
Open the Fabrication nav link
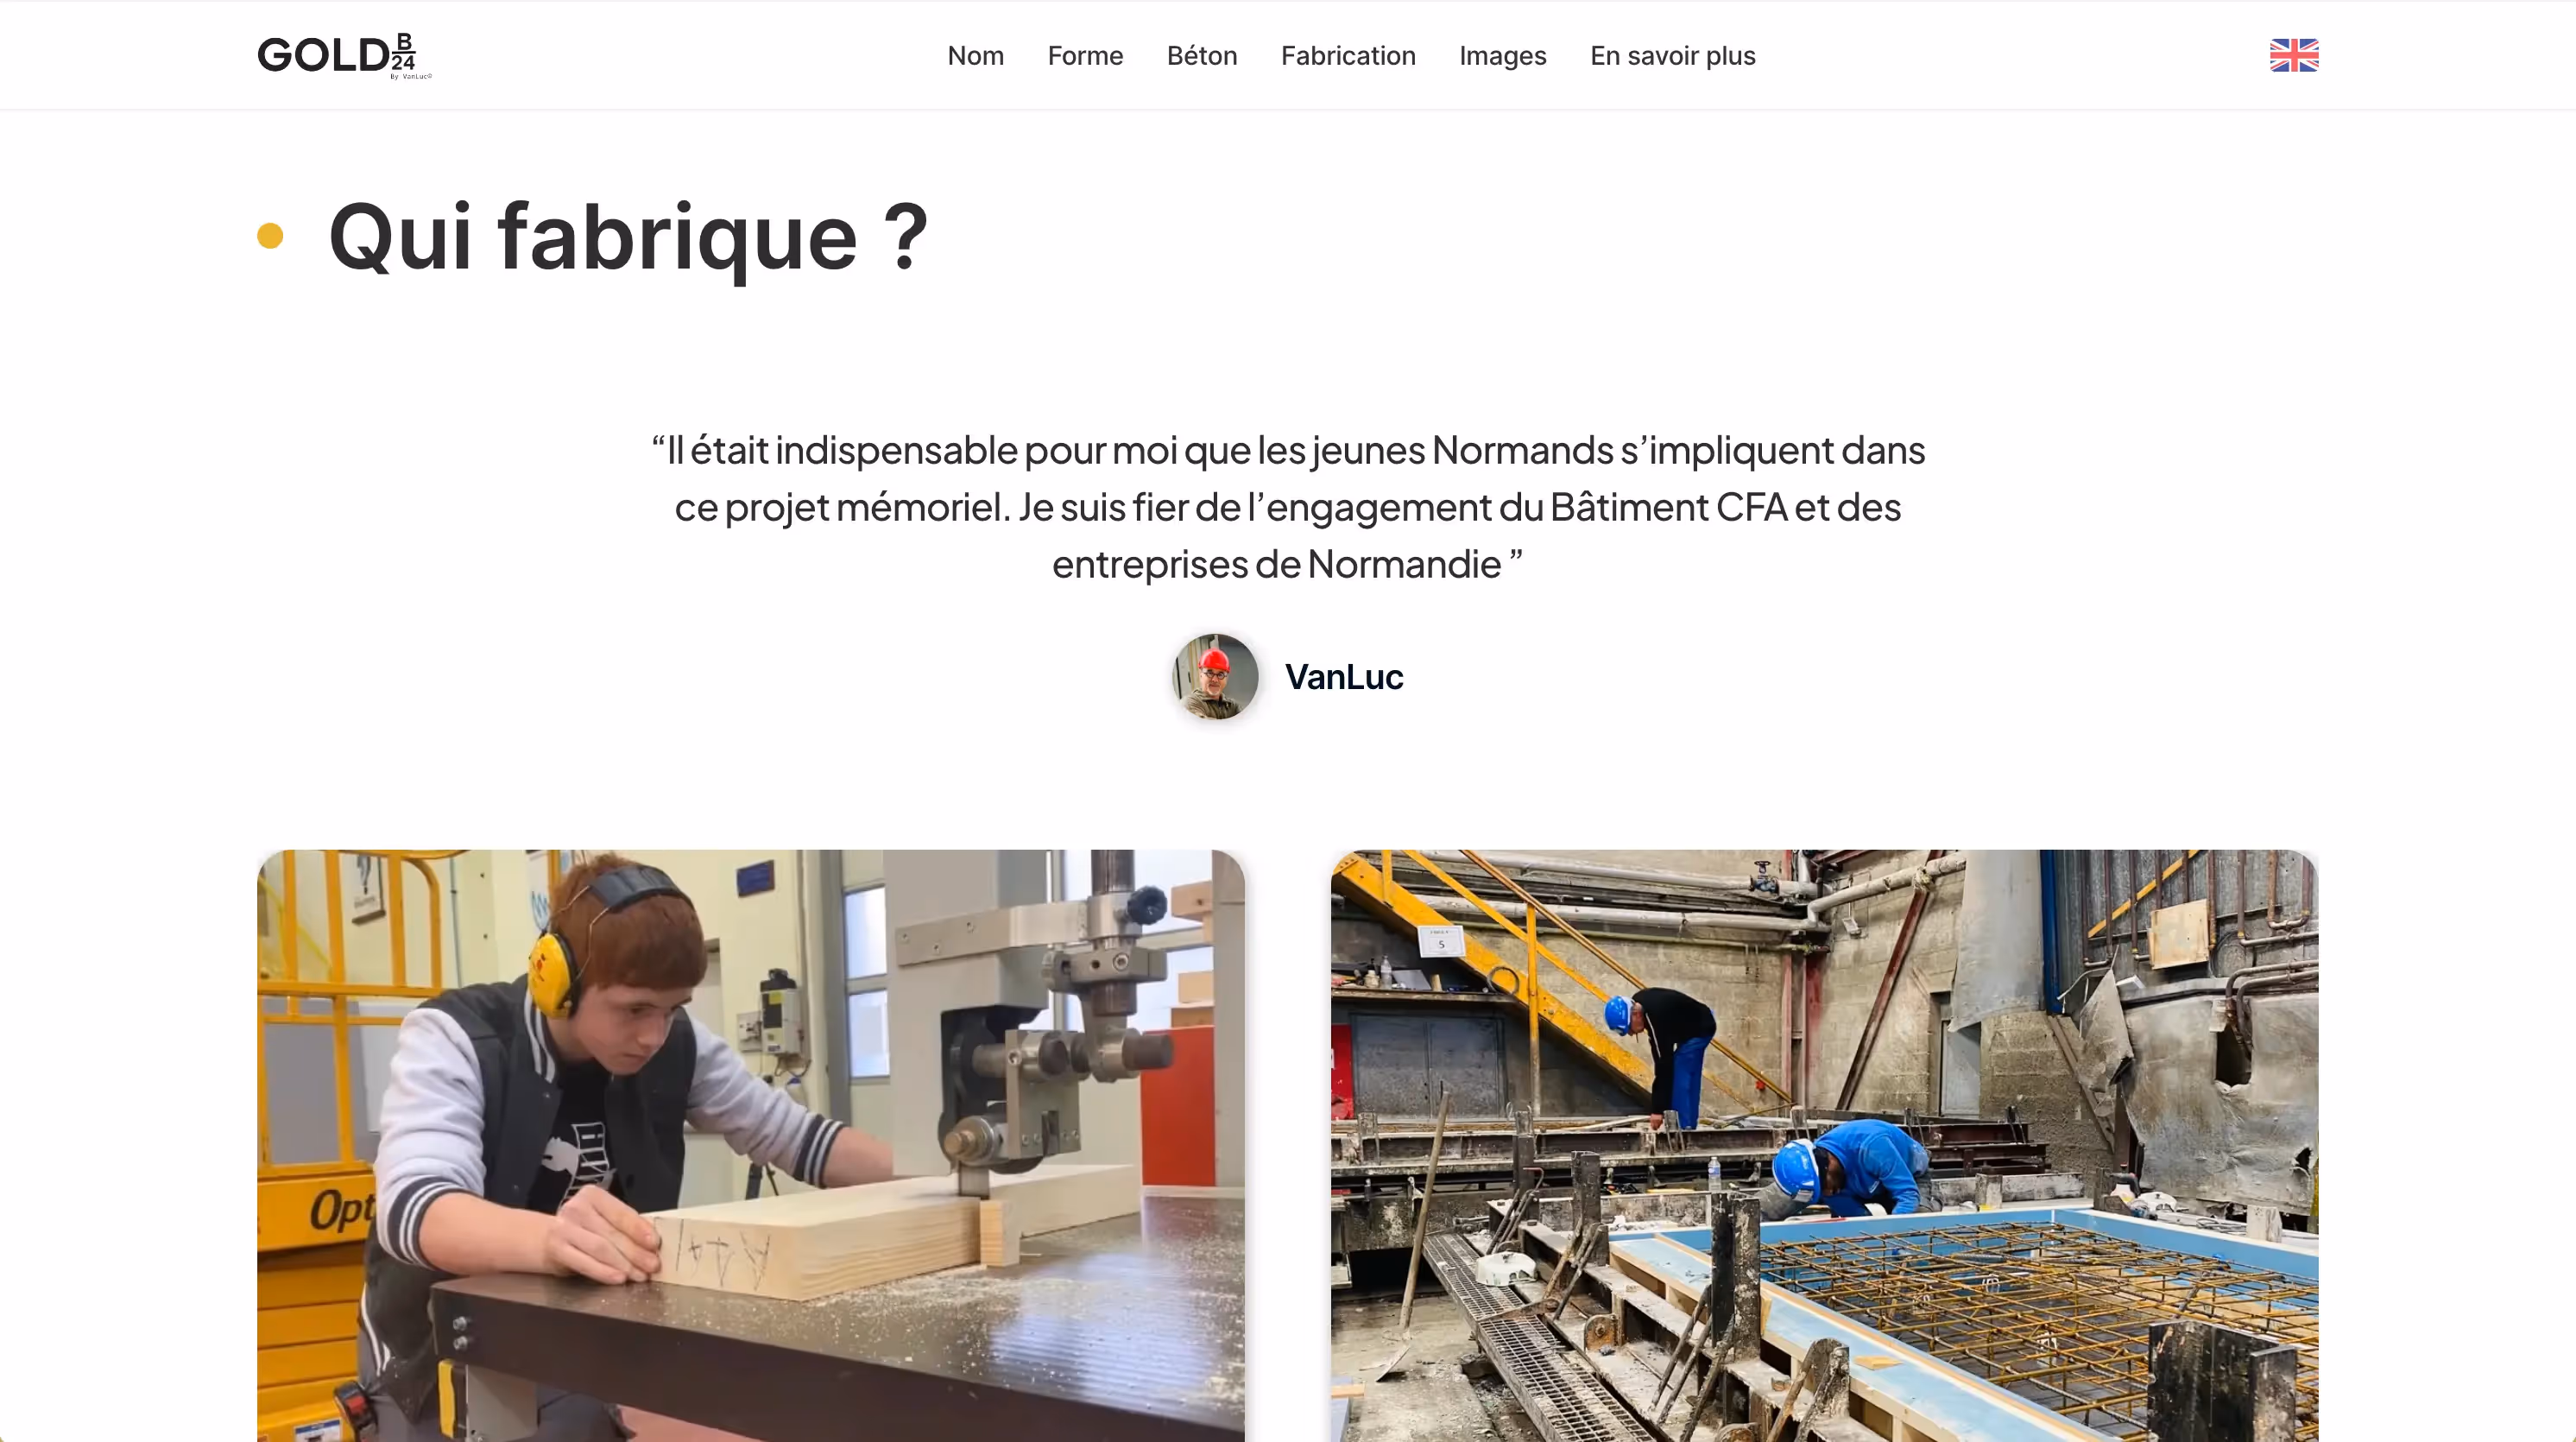pyautogui.click(x=1348, y=56)
